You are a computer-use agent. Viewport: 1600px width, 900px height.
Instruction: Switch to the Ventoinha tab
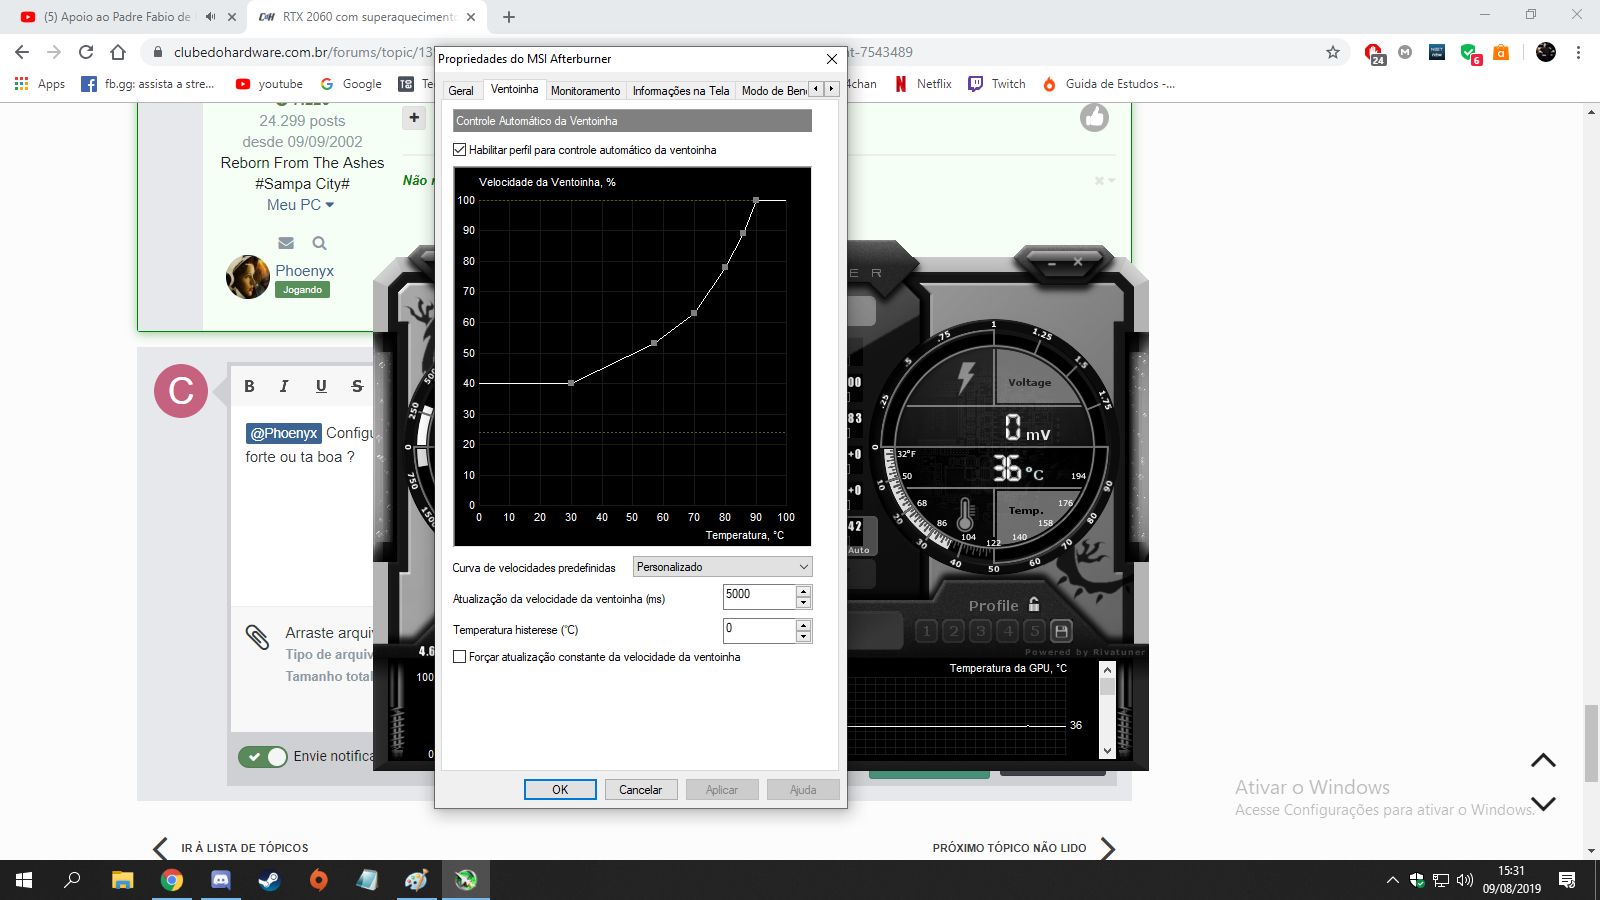(514, 90)
